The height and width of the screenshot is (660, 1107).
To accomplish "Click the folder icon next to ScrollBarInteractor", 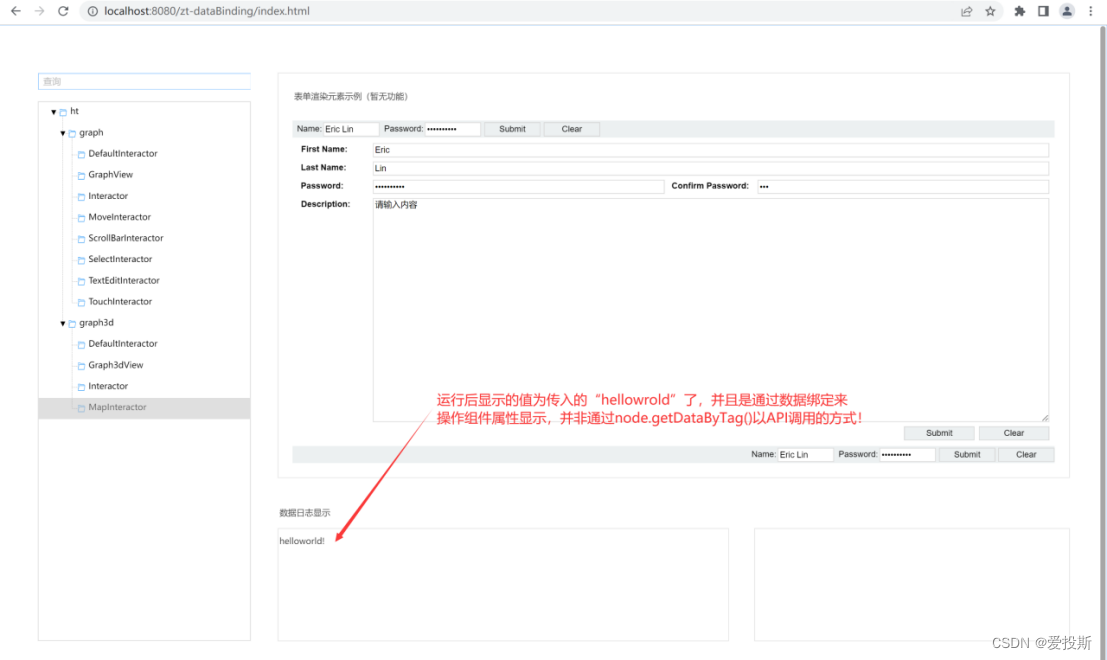I will tap(79, 238).
